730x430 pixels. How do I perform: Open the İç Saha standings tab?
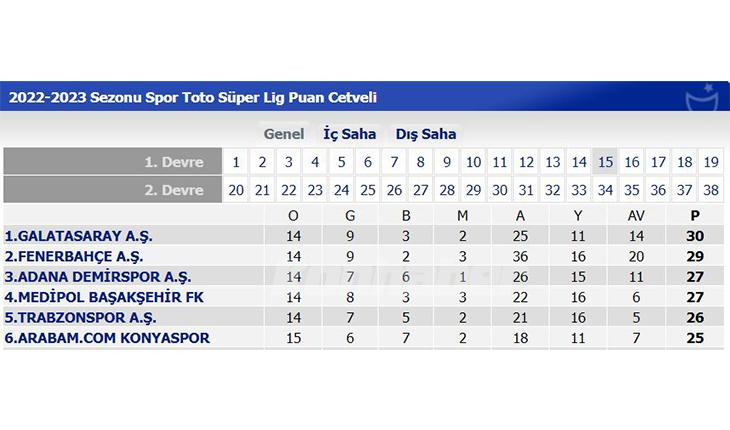[349, 134]
